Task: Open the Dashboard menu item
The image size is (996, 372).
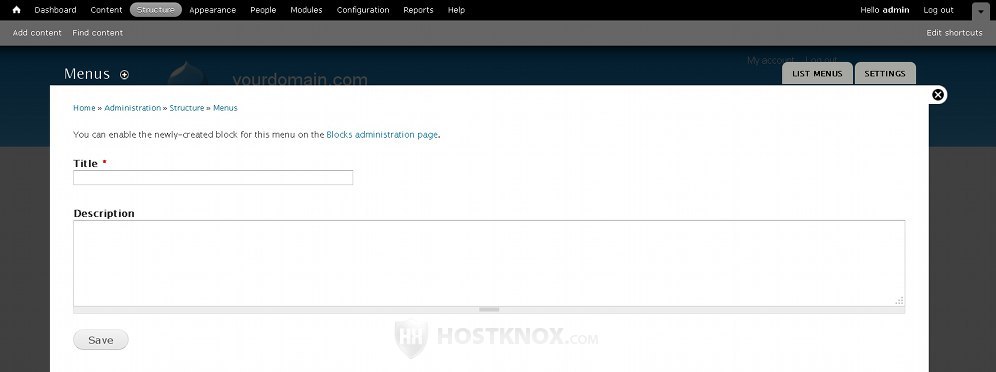Action: coord(55,10)
